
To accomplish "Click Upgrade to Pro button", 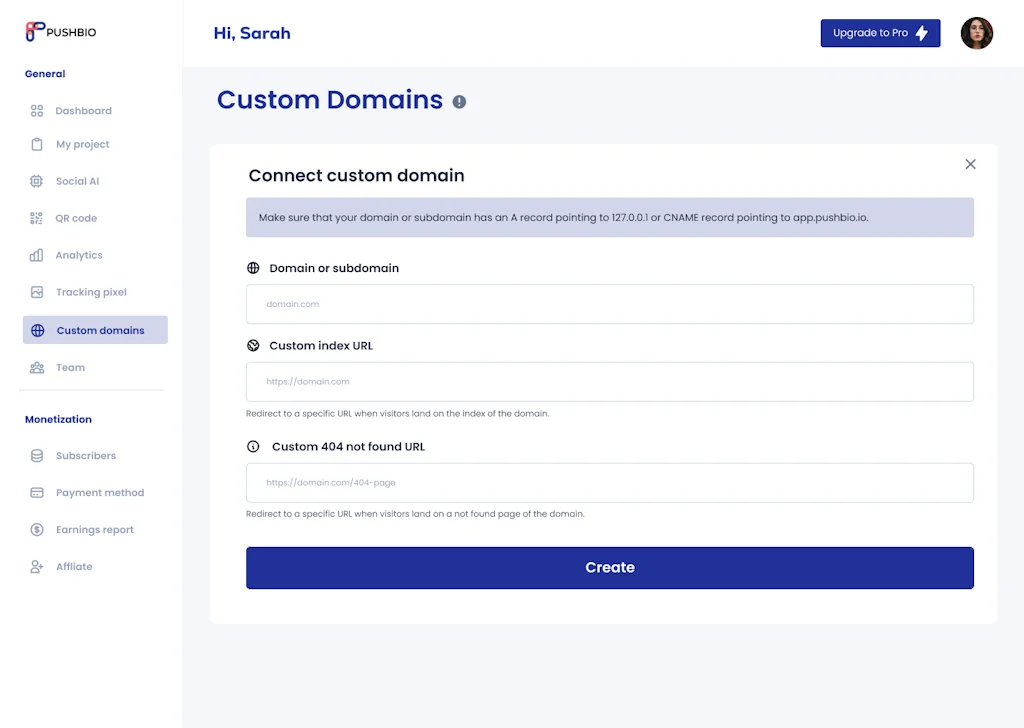I will pos(880,33).
